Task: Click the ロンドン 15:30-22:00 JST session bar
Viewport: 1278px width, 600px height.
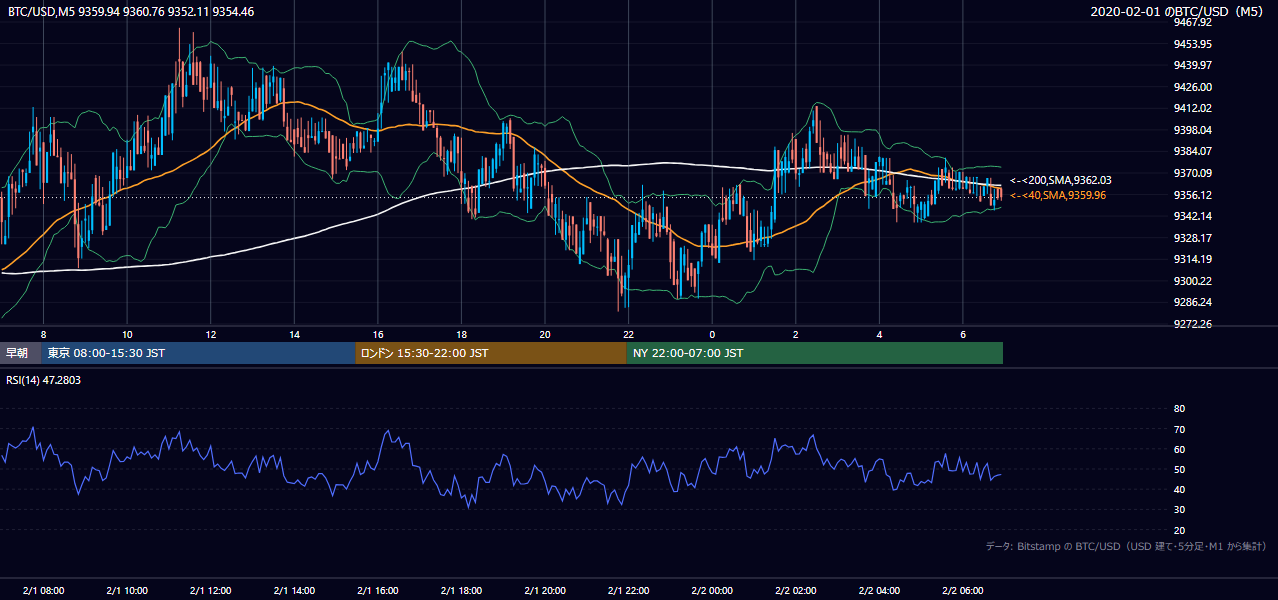Action: (x=491, y=353)
